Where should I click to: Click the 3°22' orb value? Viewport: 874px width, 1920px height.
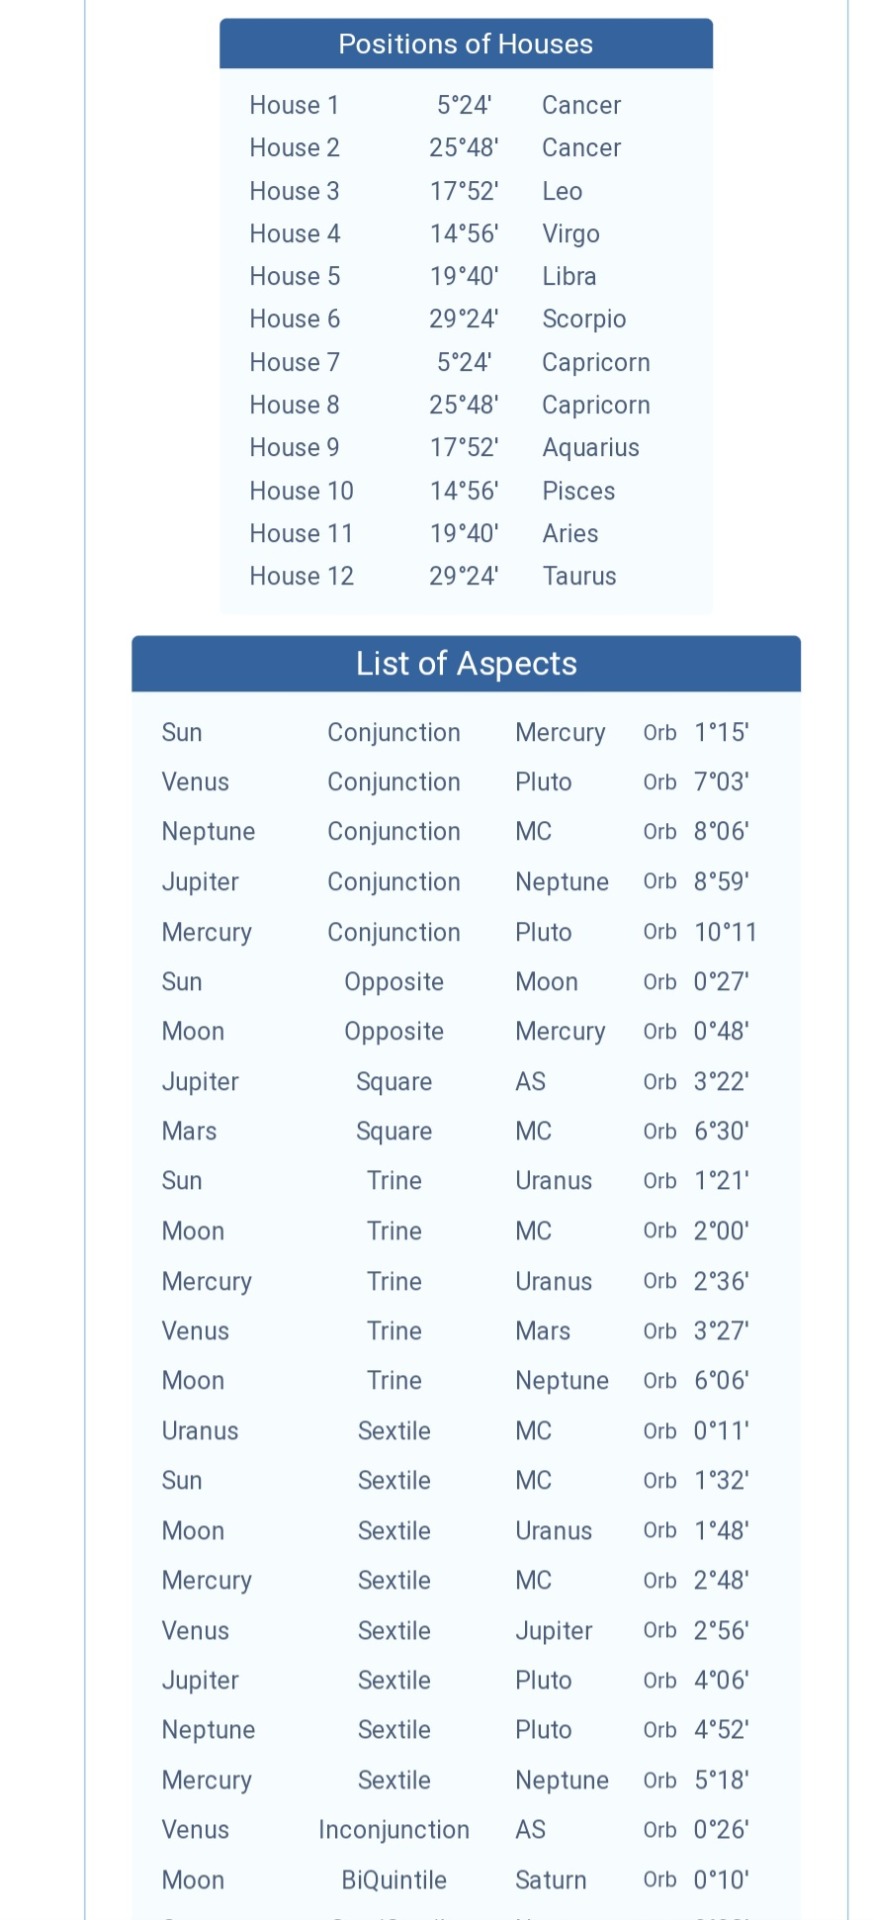click(x=721, y=1082)
